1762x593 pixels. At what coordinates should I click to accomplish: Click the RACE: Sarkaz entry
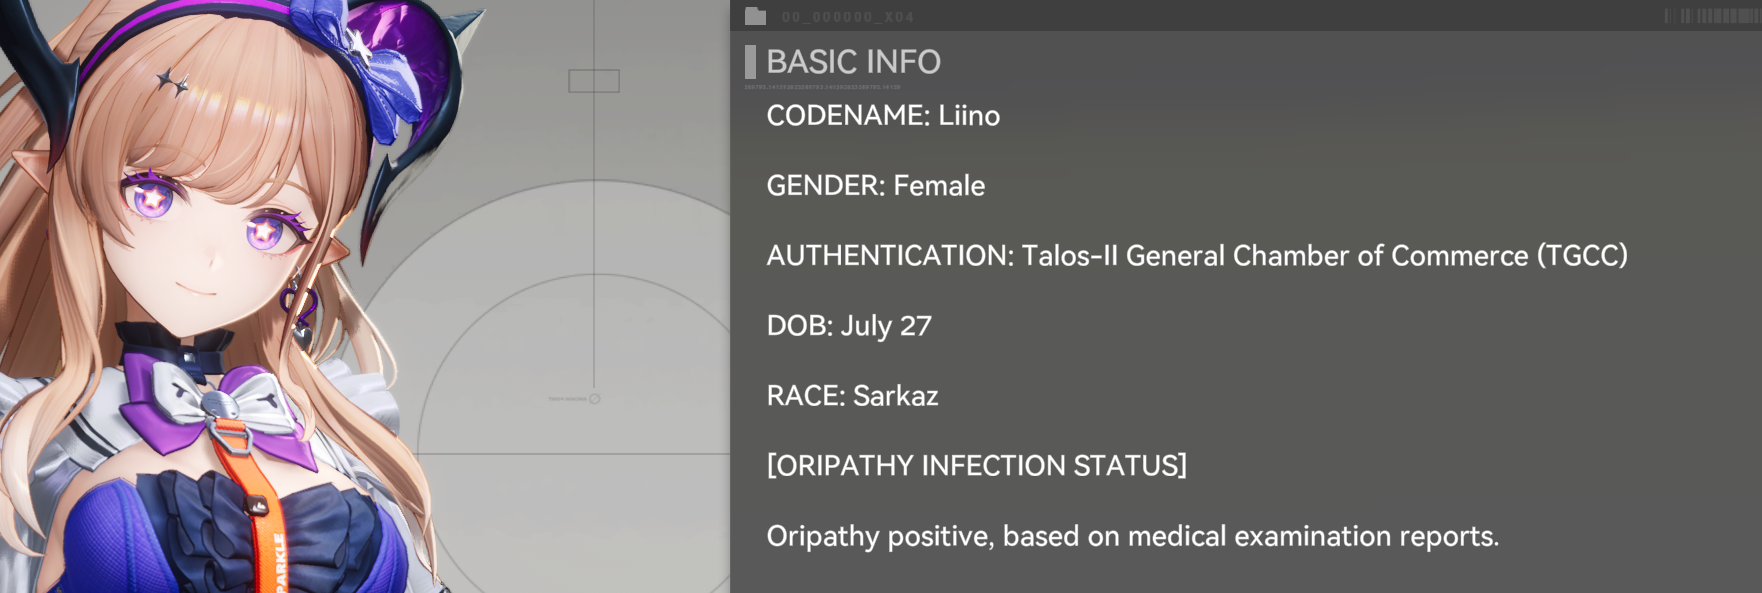[852, 396]
